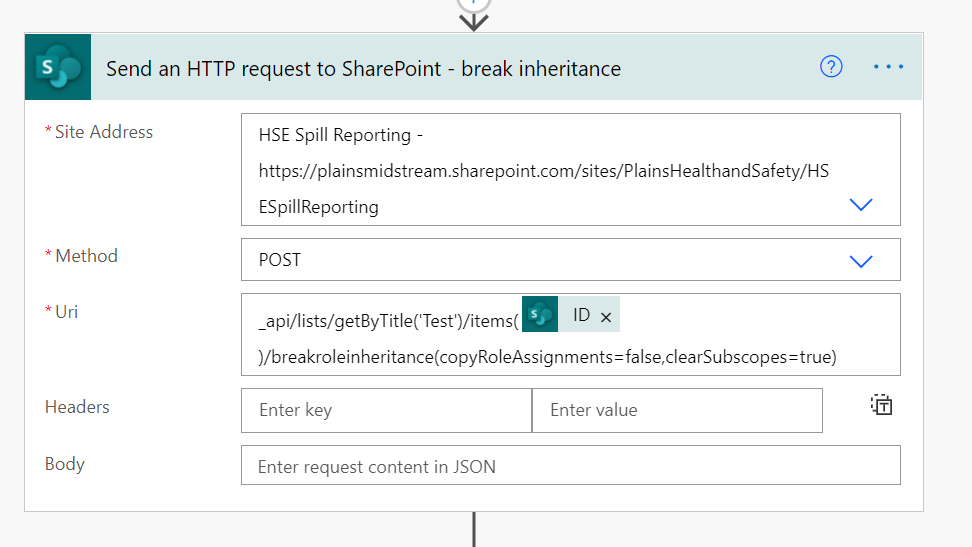Image resolution: width=972 pixels, height=547 pixels.
Task: Select the ID dynamic content token
Action: 581,315
